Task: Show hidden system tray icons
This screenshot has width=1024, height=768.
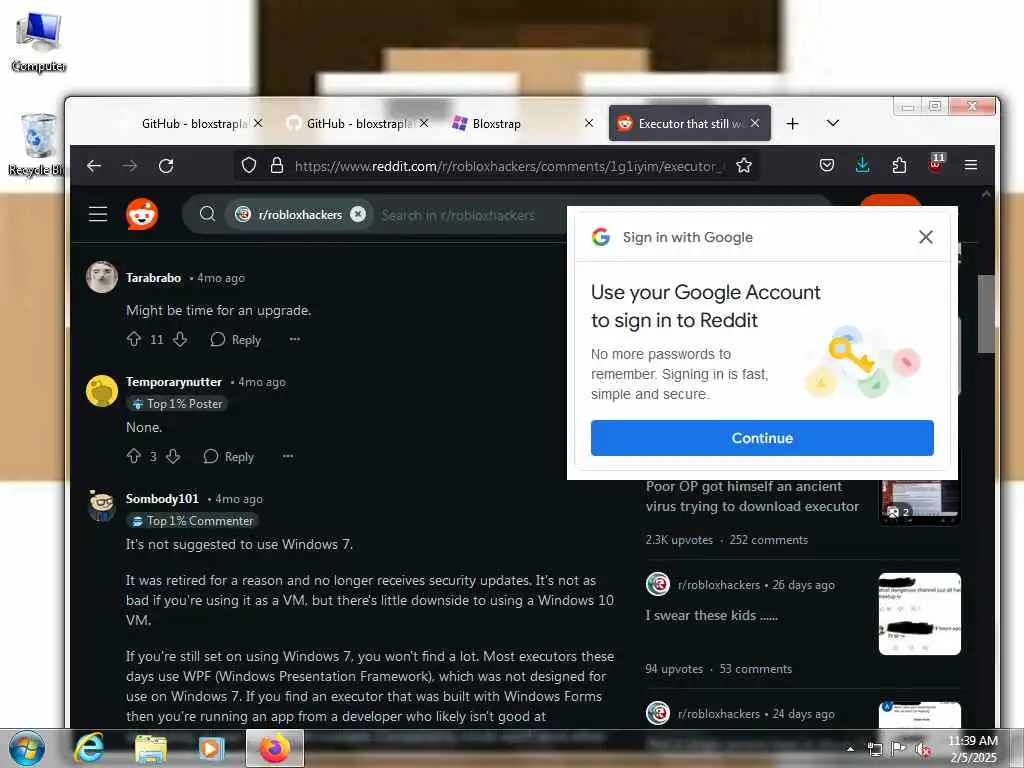Action: coord(850,749)
